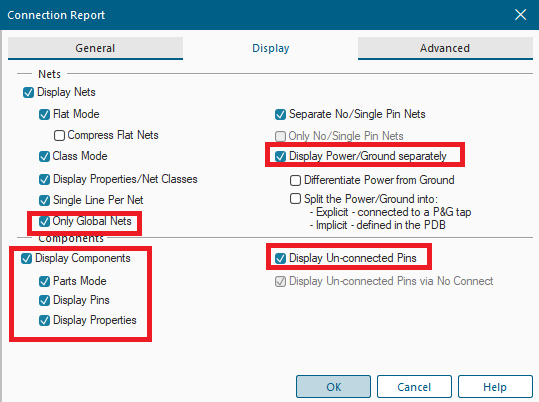The width and height of the screenshot is (539, 402).
Task: Disable Class Mode checkbox
Action: [44, 156]
